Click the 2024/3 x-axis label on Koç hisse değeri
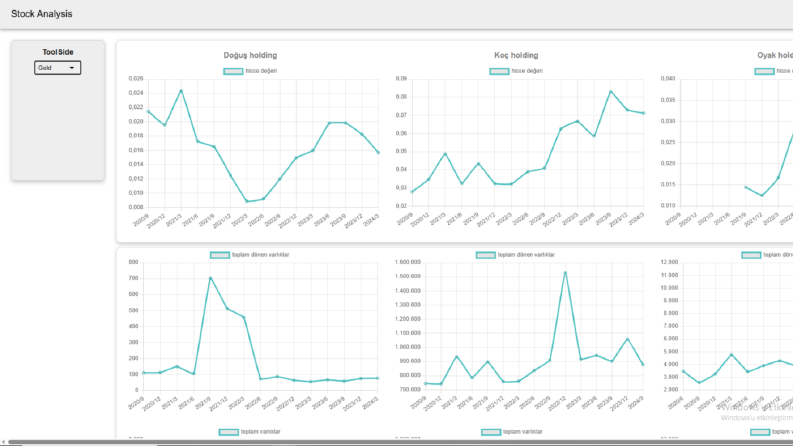793x446 pixels. click(636, 219)
